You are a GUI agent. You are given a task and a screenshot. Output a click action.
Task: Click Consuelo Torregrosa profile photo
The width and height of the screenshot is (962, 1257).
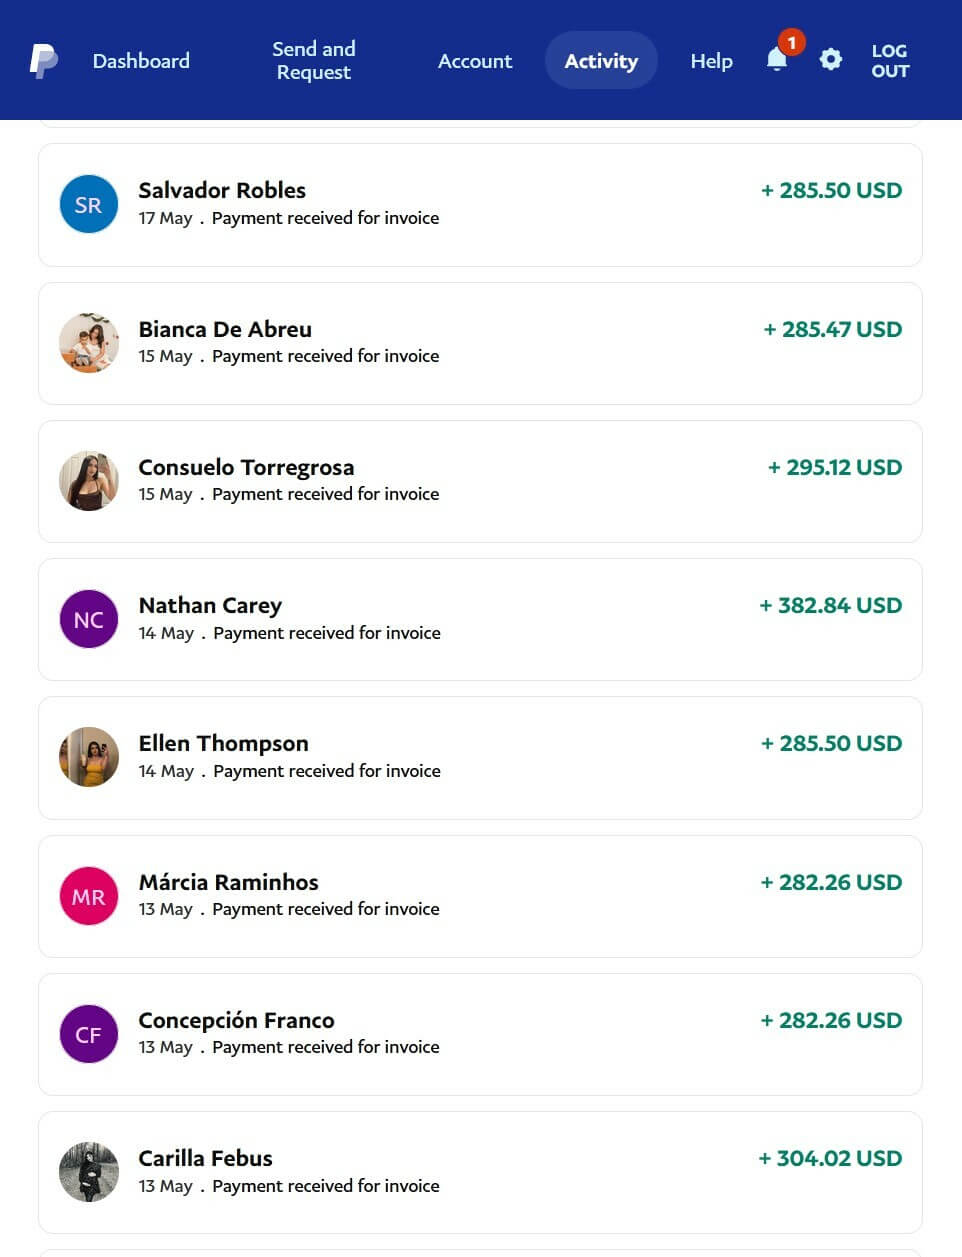tap(89, 481)
